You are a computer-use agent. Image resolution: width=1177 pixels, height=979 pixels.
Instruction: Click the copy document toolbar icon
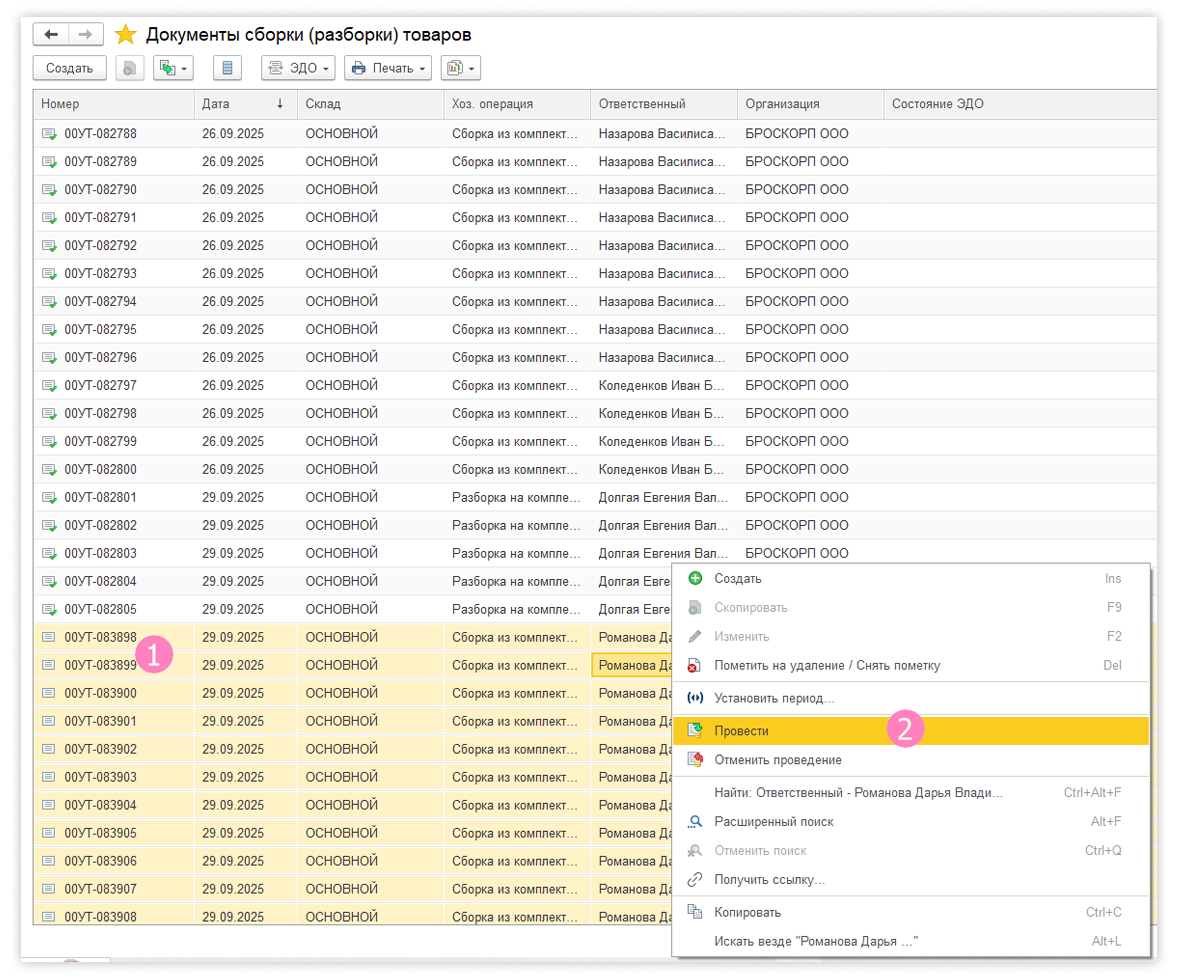pos(130,68)
